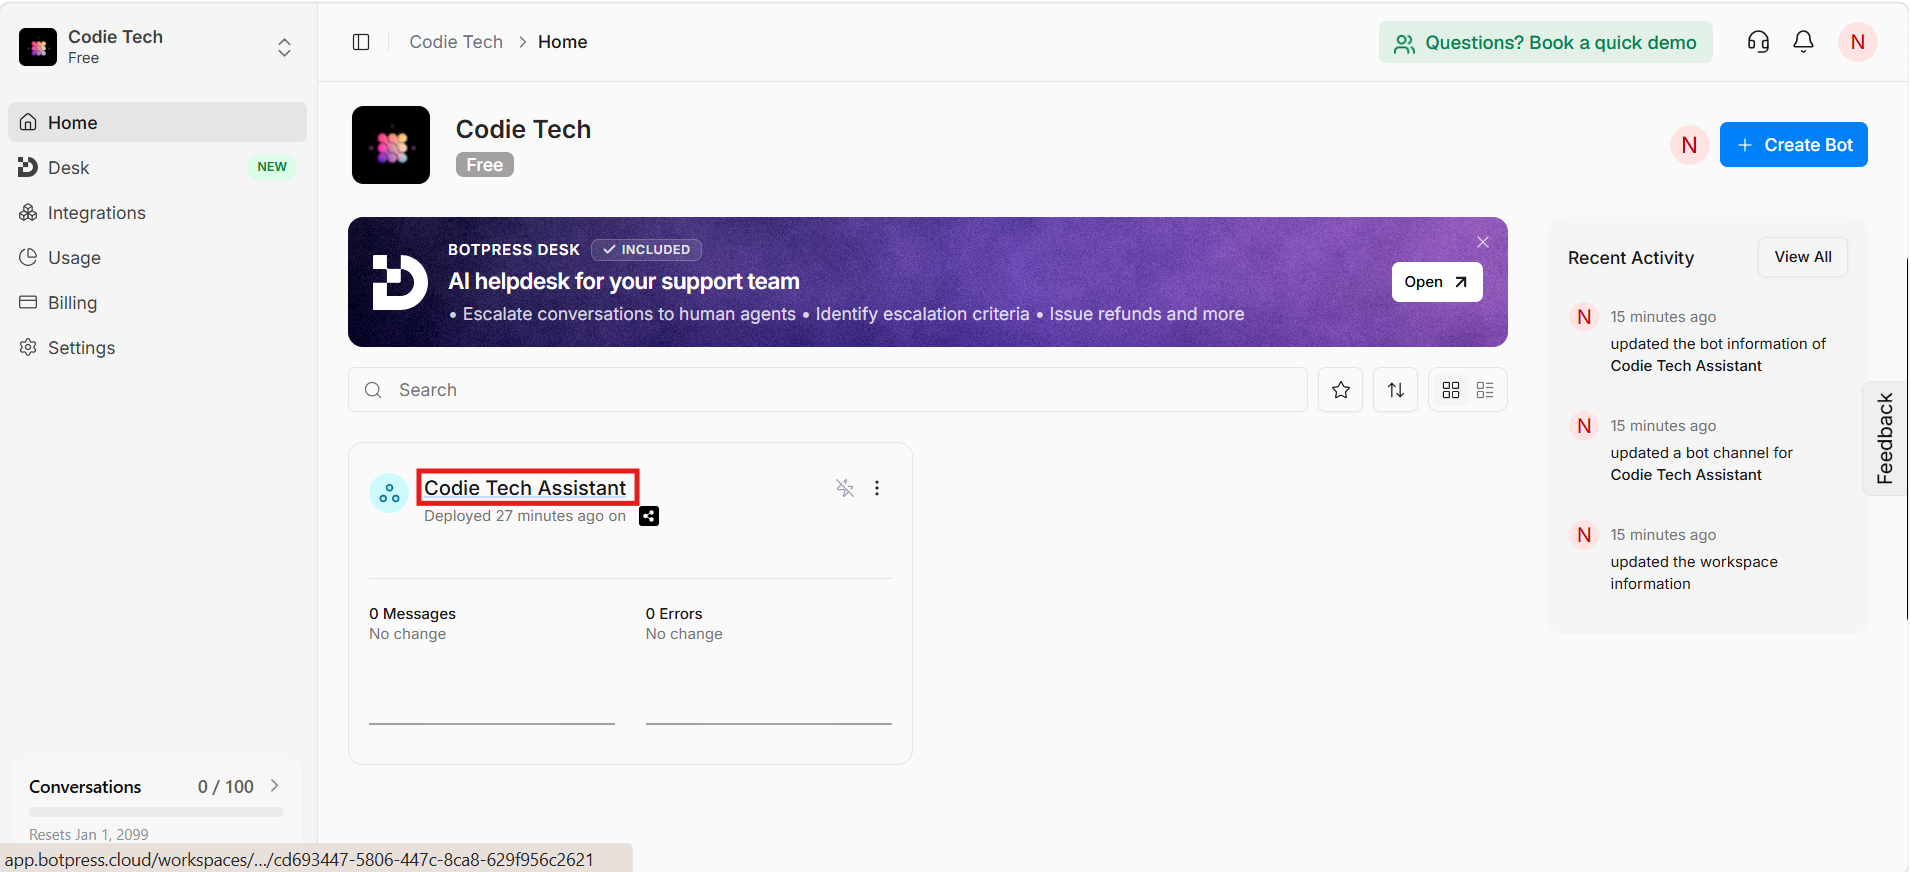Click the Codie Tech breadcrumb link

point(456,42)
